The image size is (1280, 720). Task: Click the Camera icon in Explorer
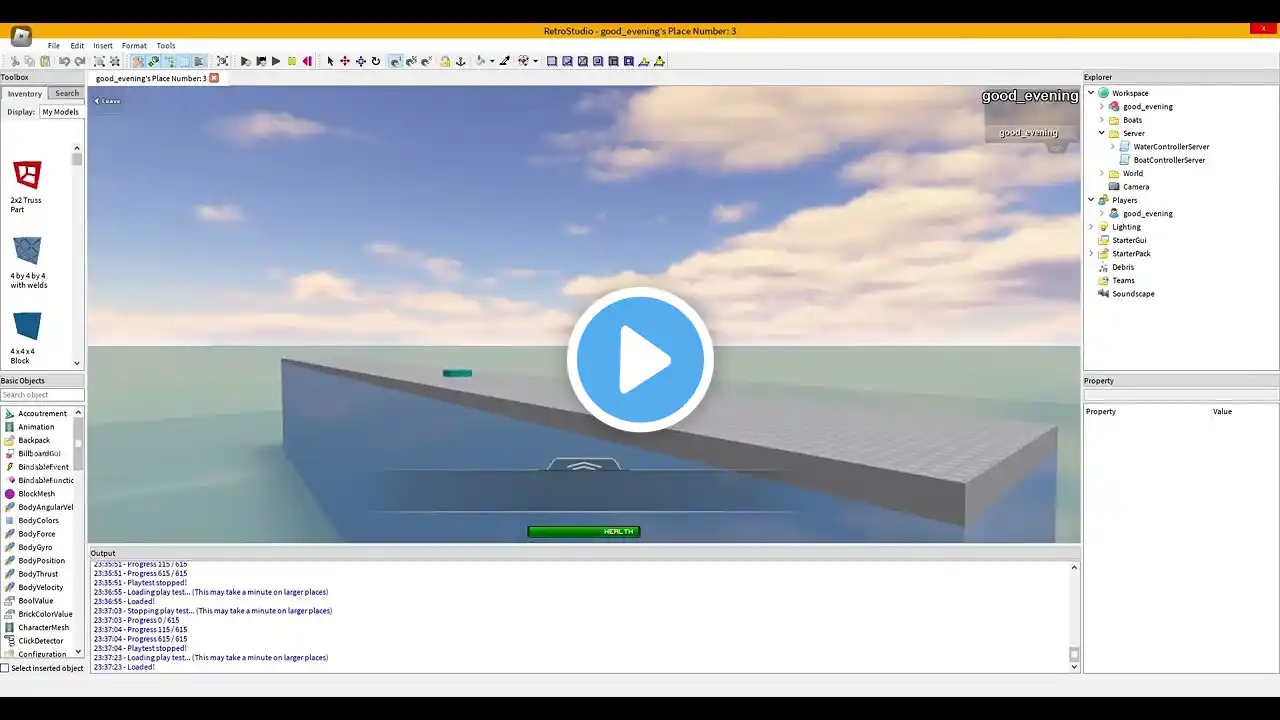[1115, 187]
